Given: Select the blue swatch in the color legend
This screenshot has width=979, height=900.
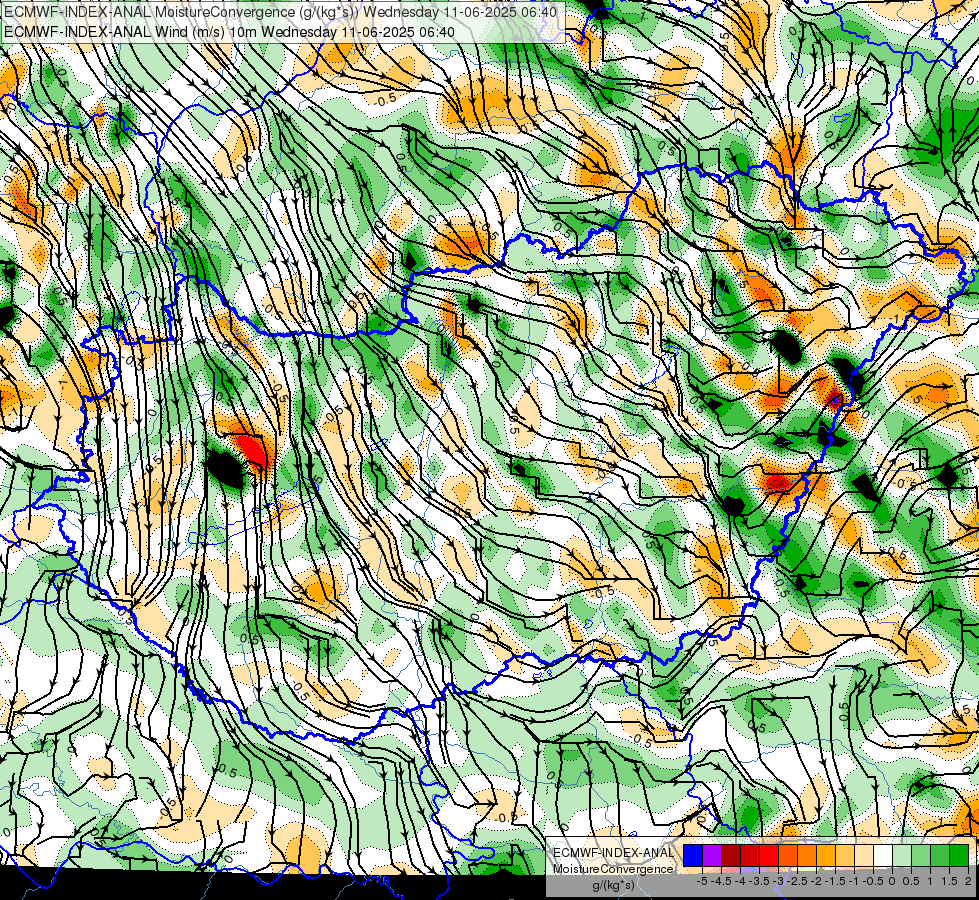Looking at the screenshot, I should coord(693,855).
